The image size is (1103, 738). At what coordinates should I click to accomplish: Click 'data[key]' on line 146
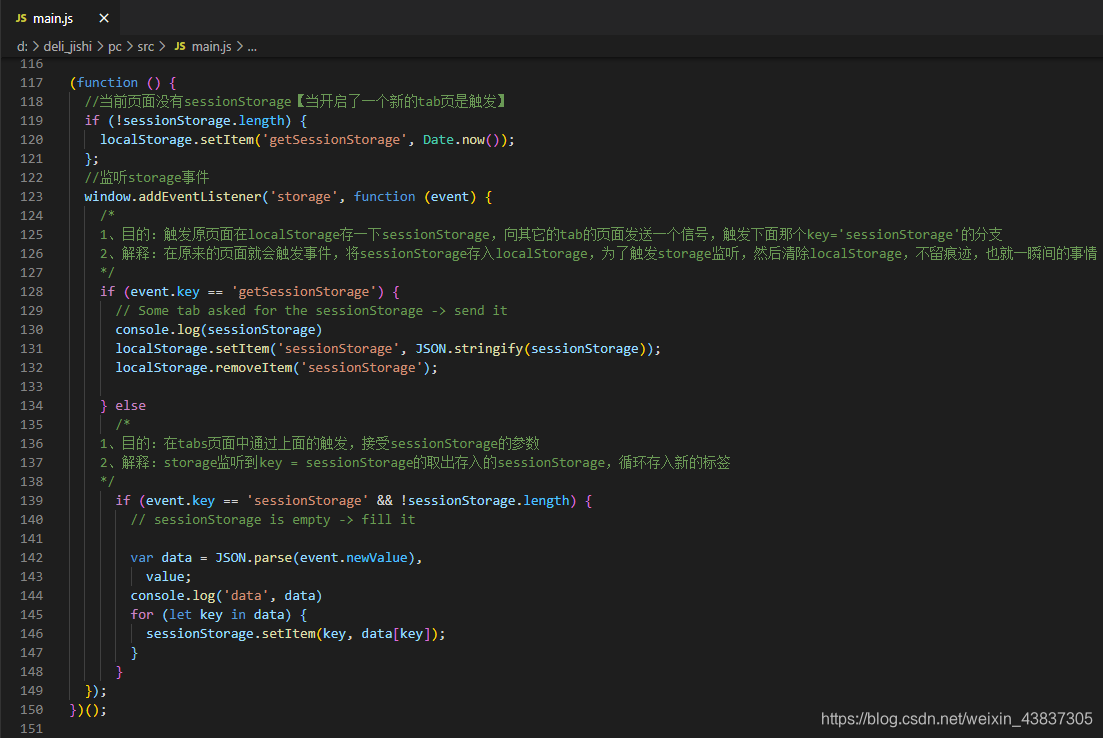click(x=396, y=633)
